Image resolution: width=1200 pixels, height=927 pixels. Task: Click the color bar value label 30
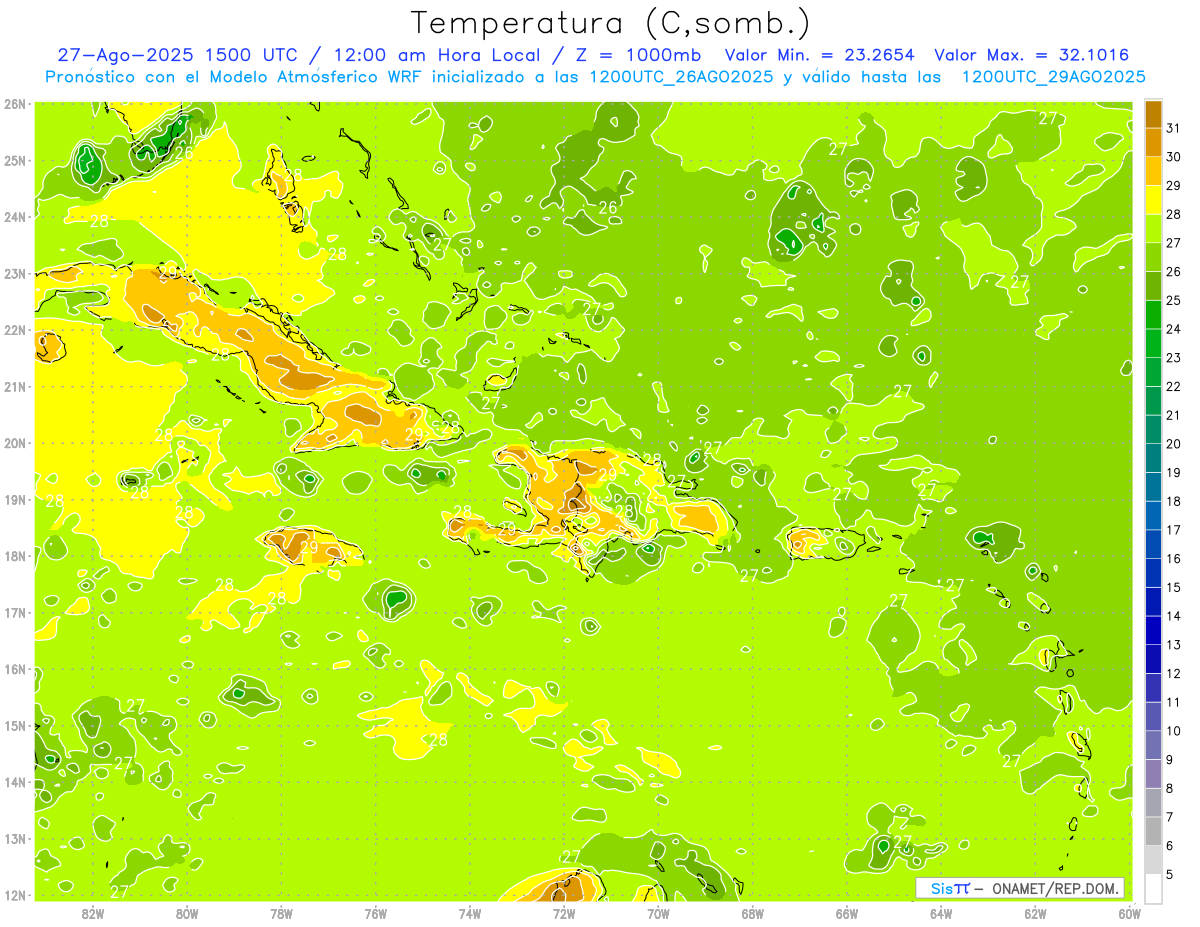pyautogui.click(x=1174, y=156)
